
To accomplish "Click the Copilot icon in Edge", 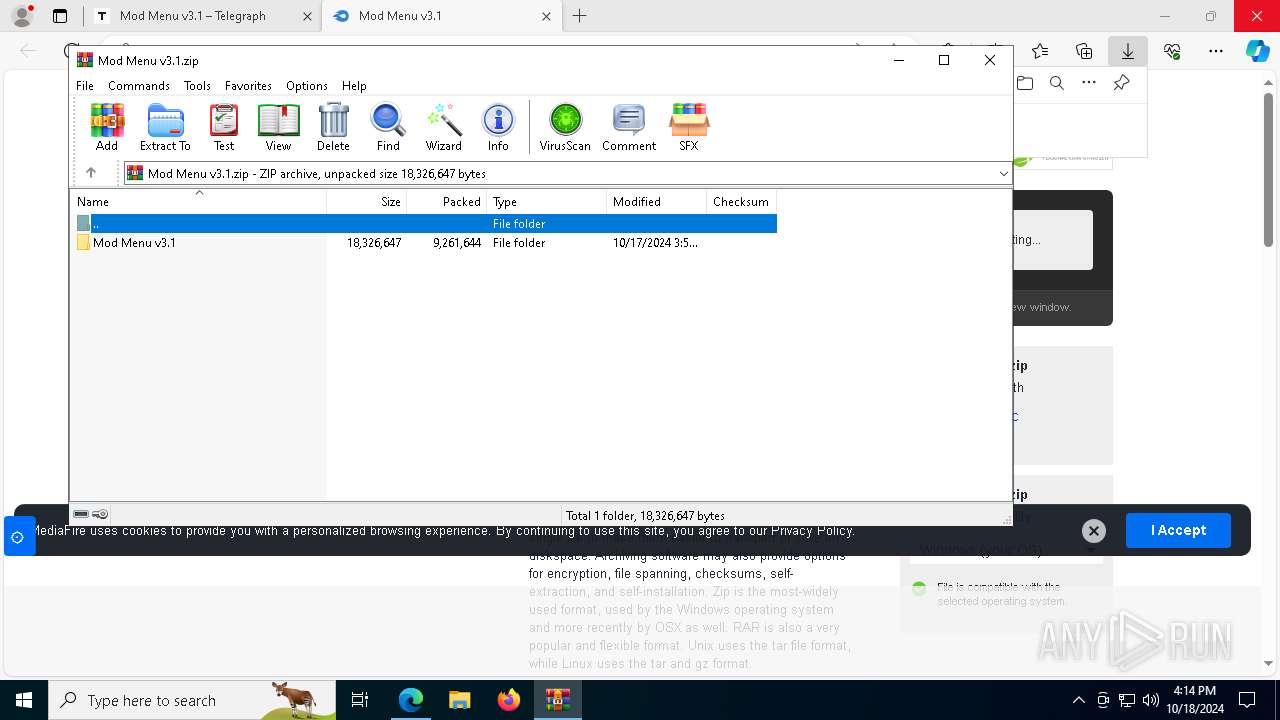I will pyautogui.click(x=1257, y=51).
